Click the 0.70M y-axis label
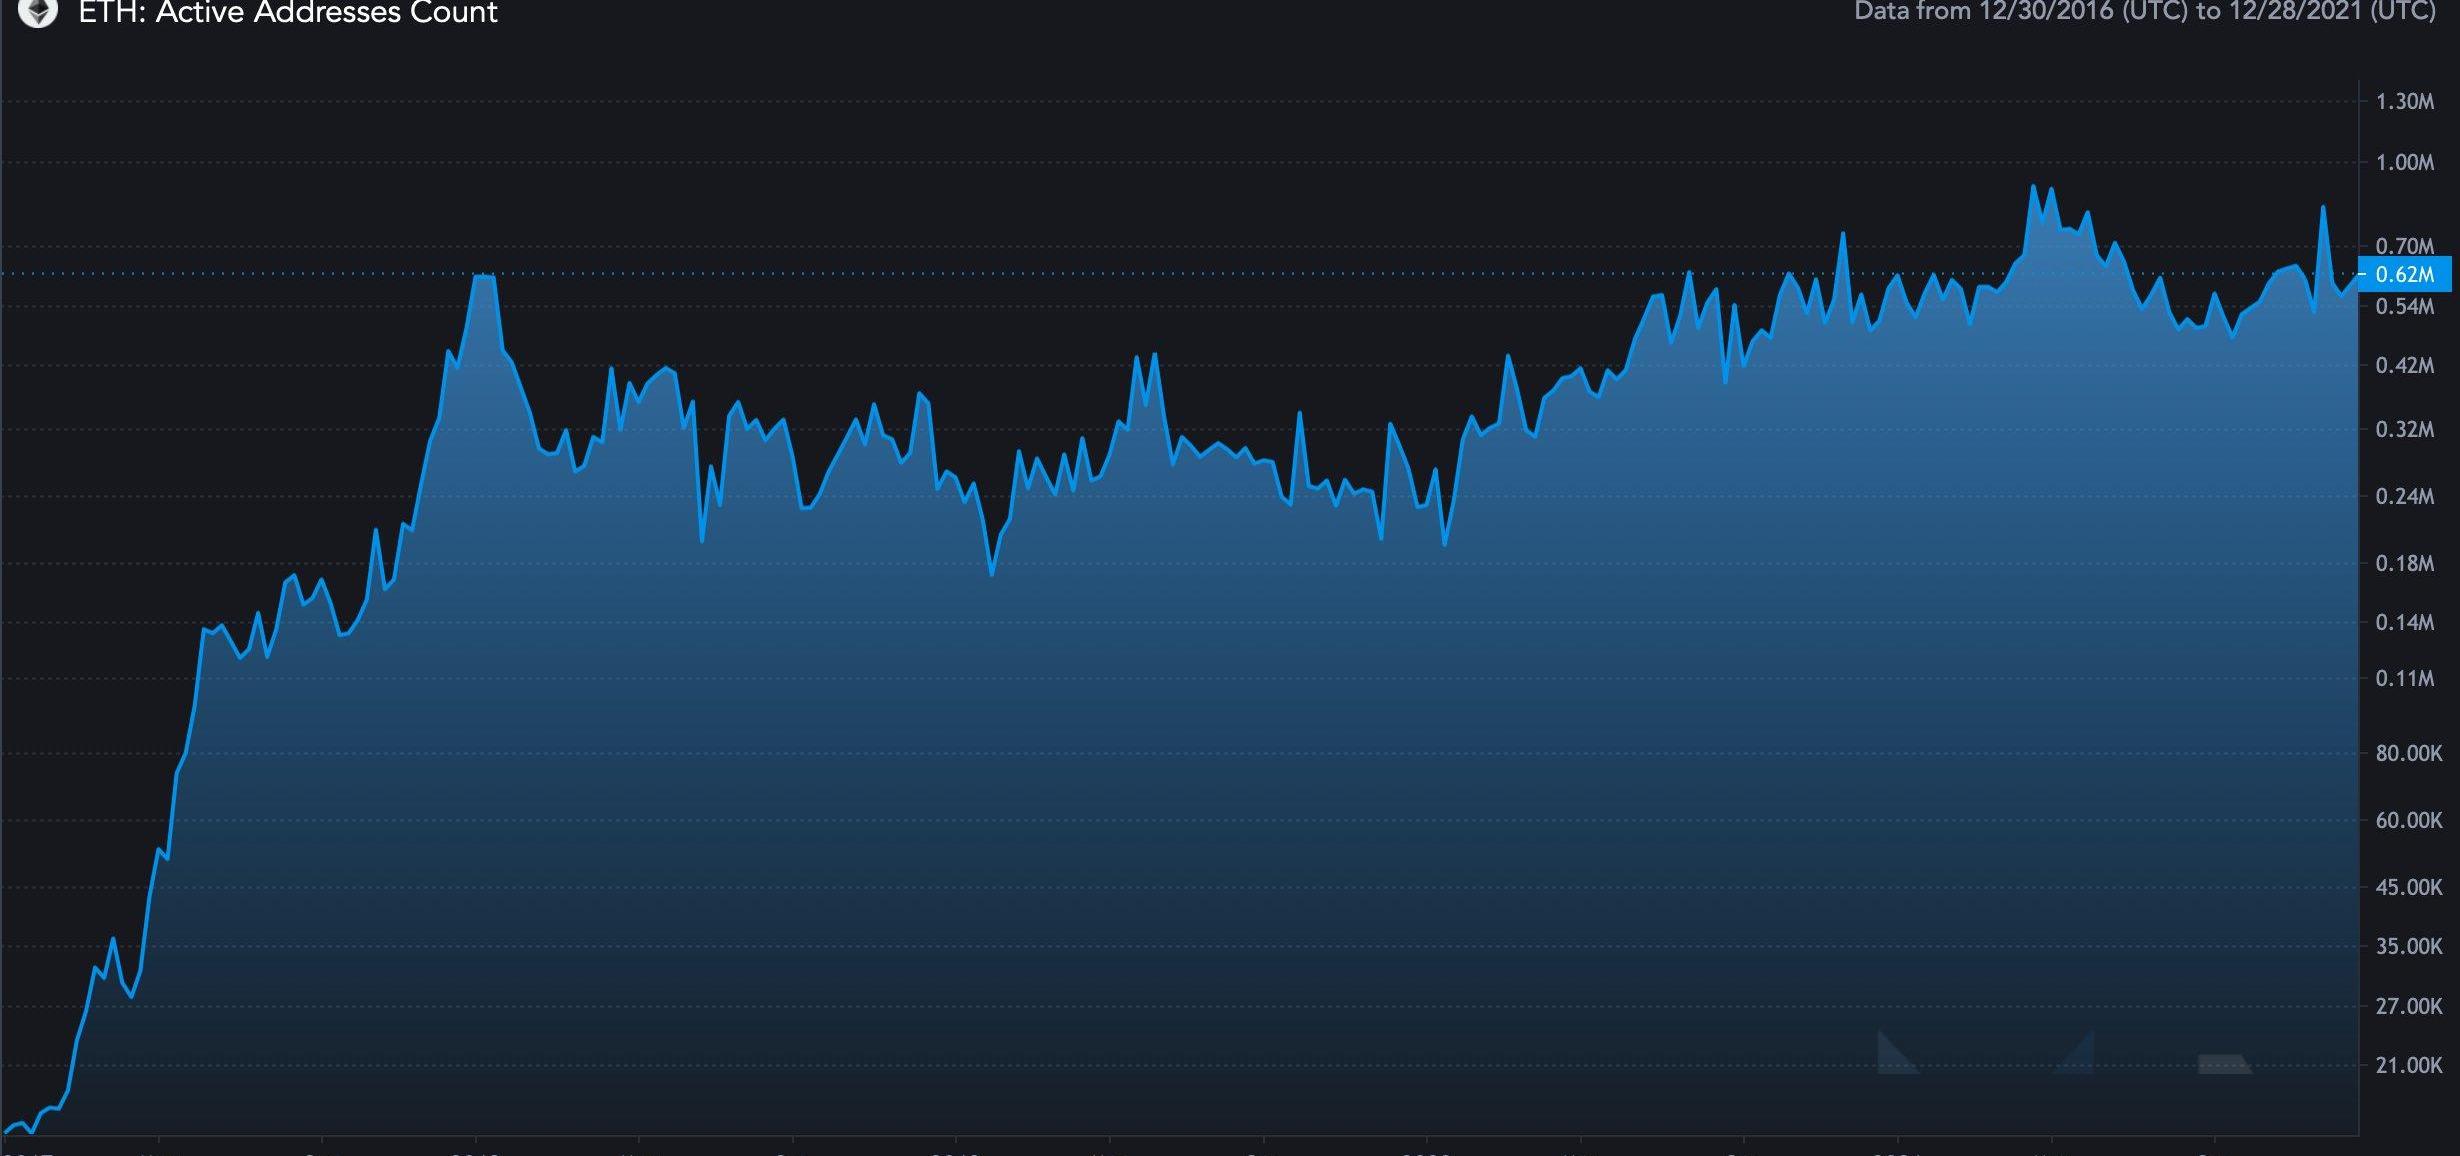This screenshot has width=2460, height=1156. pyautogui.click(x=2405, y=245)
